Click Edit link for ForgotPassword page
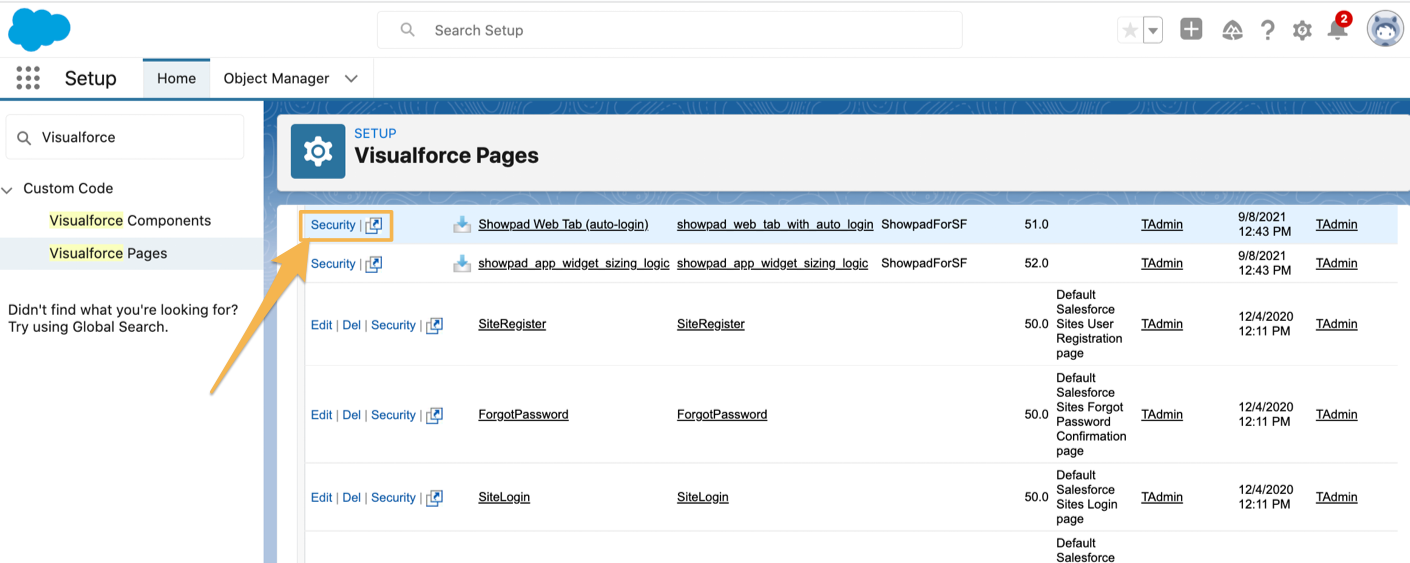Image resolution: width=1410 pixels, height=563 pixels. click(x=321, y=415)
